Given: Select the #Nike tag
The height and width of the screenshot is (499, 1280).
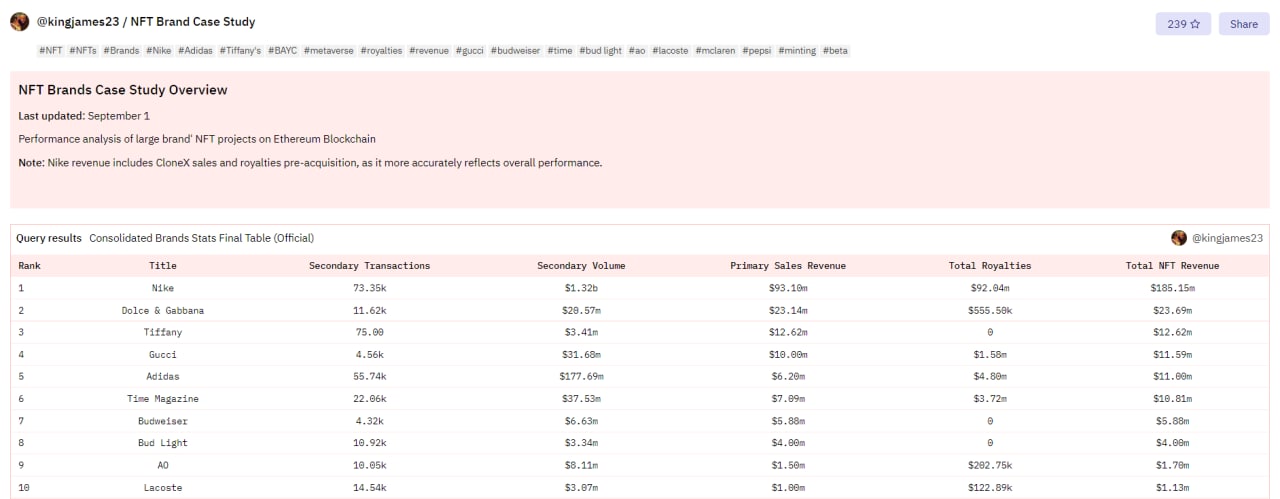Looking at the screenshot, I should [159, 50].
